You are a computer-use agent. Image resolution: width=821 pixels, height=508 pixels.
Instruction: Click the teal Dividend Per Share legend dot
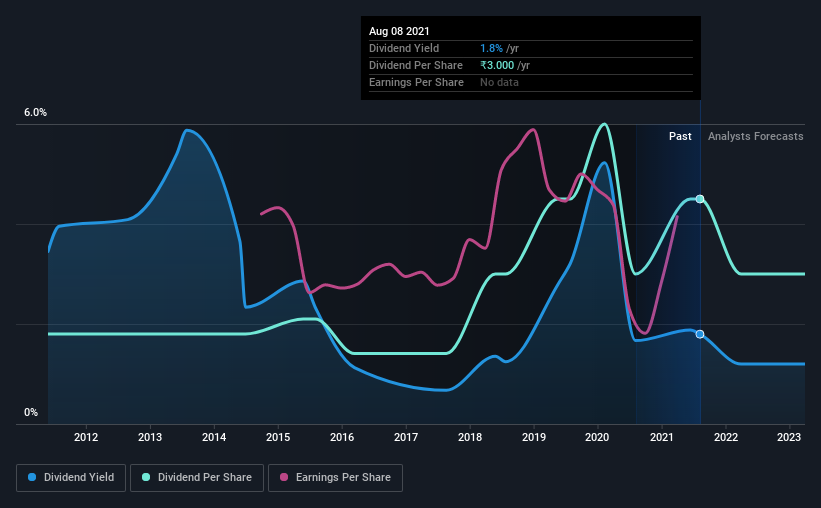pyautogui.click(x=146, y=477)
